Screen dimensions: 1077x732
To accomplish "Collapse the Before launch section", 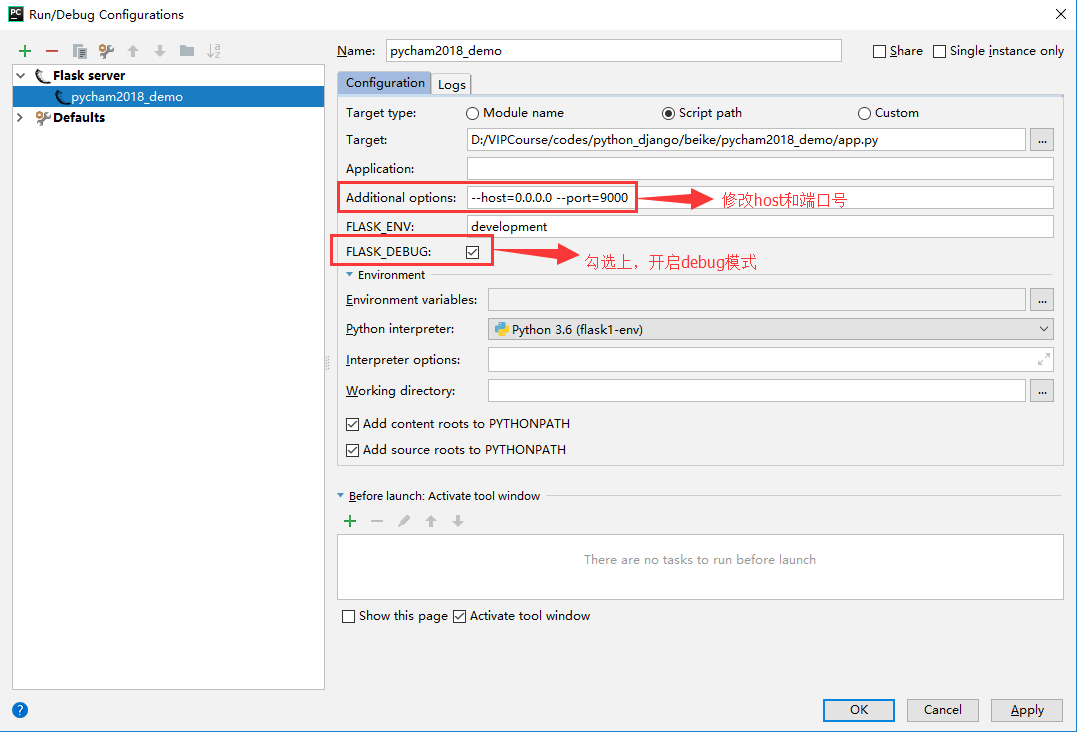I will tap(341, 496).
